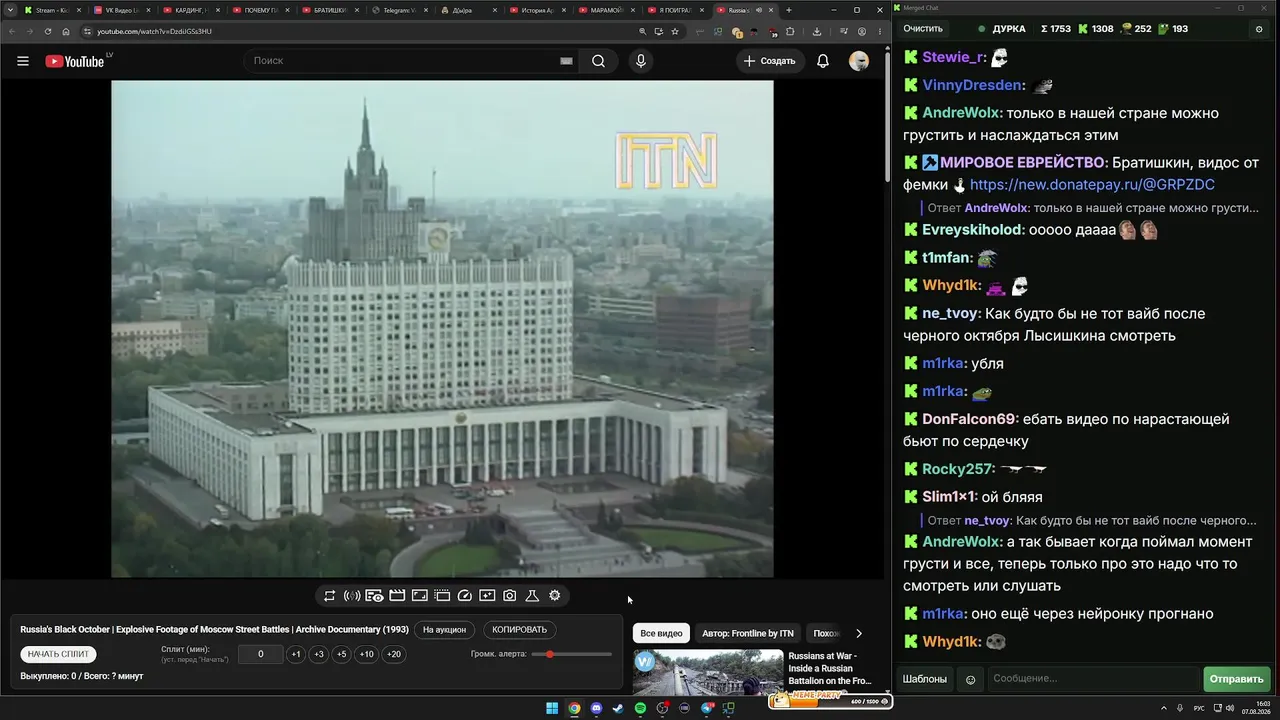This screenshot has width=1280, height=720.
Task: Adjust the 'Громк. алерта' volume slider
Action: coord(572,654)
